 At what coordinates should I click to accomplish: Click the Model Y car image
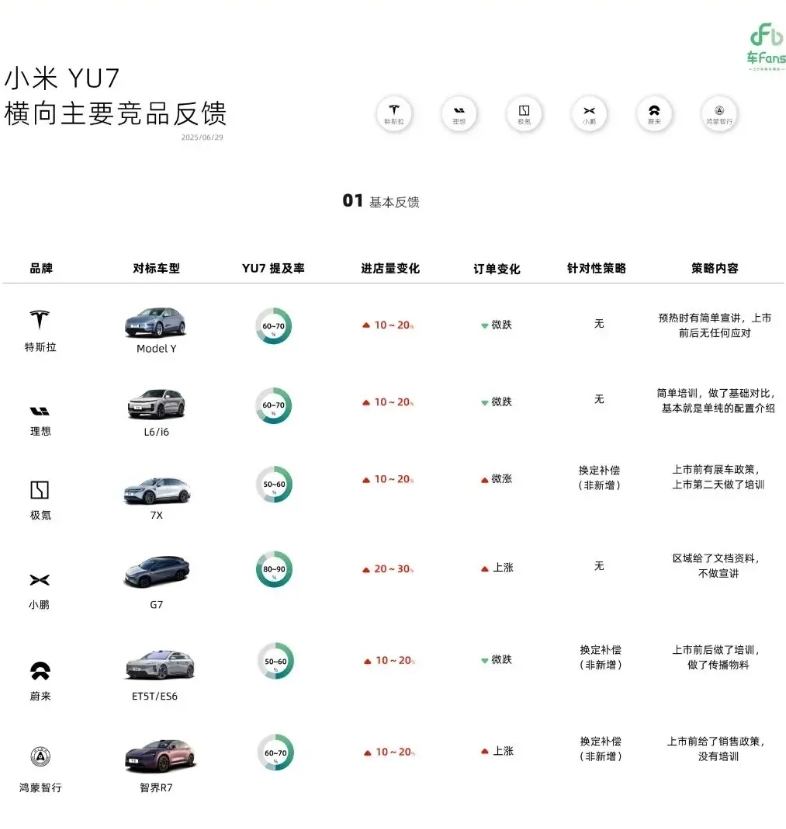click(155, 322)
